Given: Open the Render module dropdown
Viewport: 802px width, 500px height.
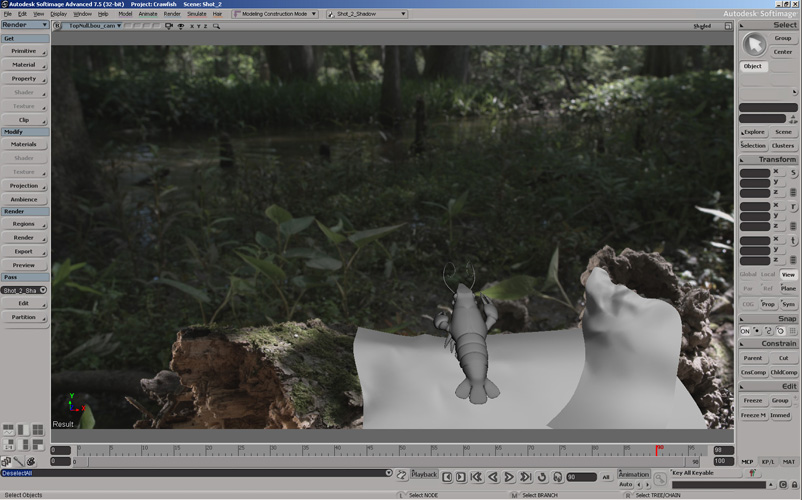Looking at the screenshot, I should click(x=25, y=25).
